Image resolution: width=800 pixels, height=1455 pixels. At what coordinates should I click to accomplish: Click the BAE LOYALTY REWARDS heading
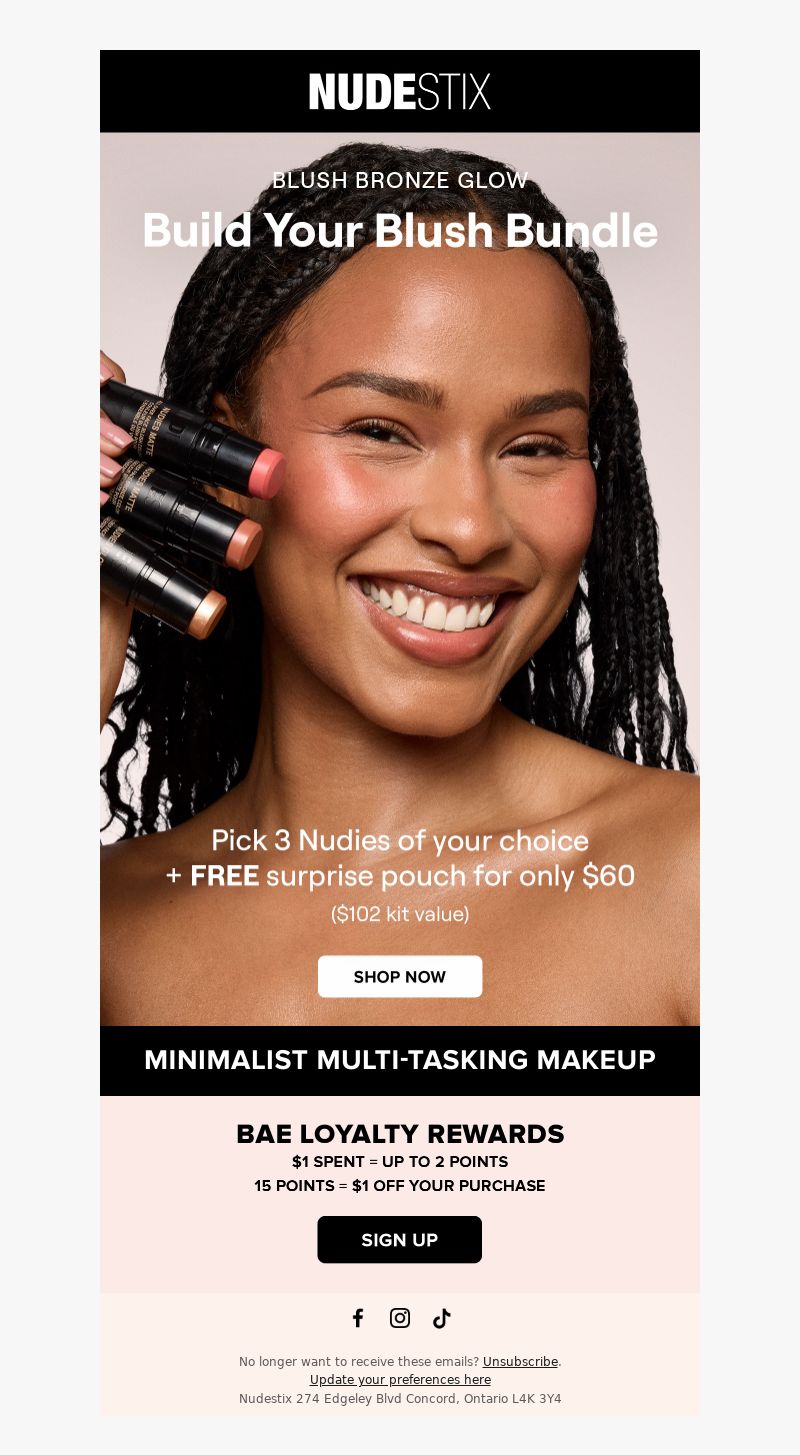(400, 1134)
